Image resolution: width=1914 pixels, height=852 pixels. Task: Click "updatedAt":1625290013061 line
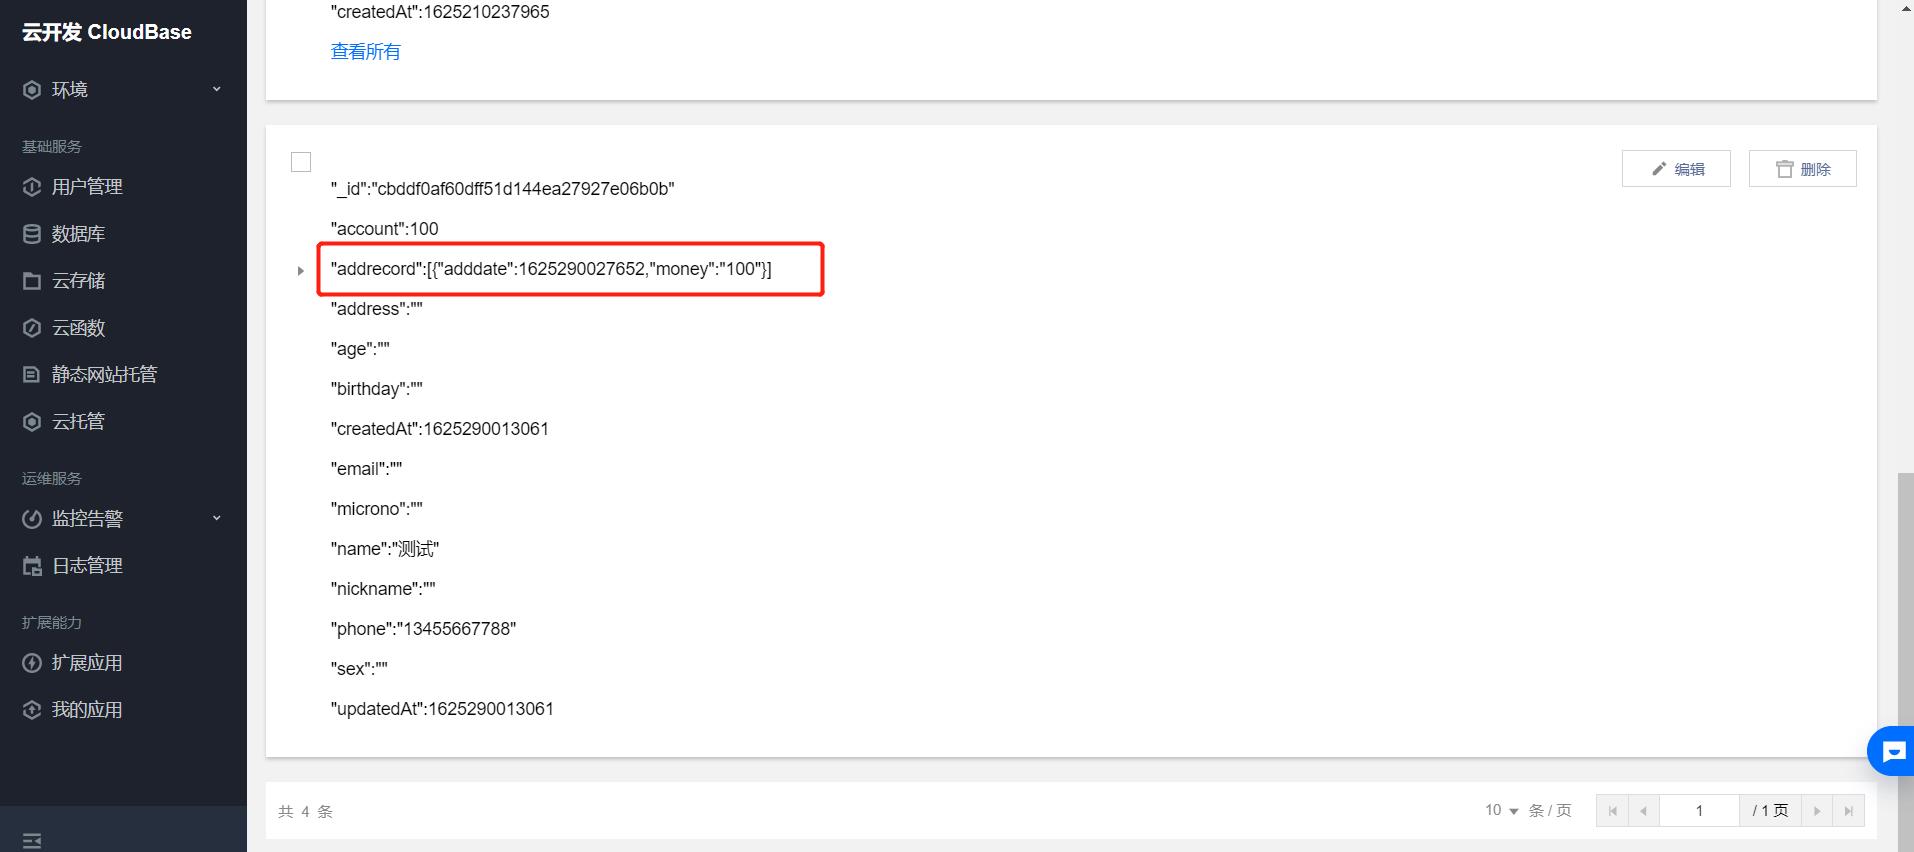(x=442, y=709)
